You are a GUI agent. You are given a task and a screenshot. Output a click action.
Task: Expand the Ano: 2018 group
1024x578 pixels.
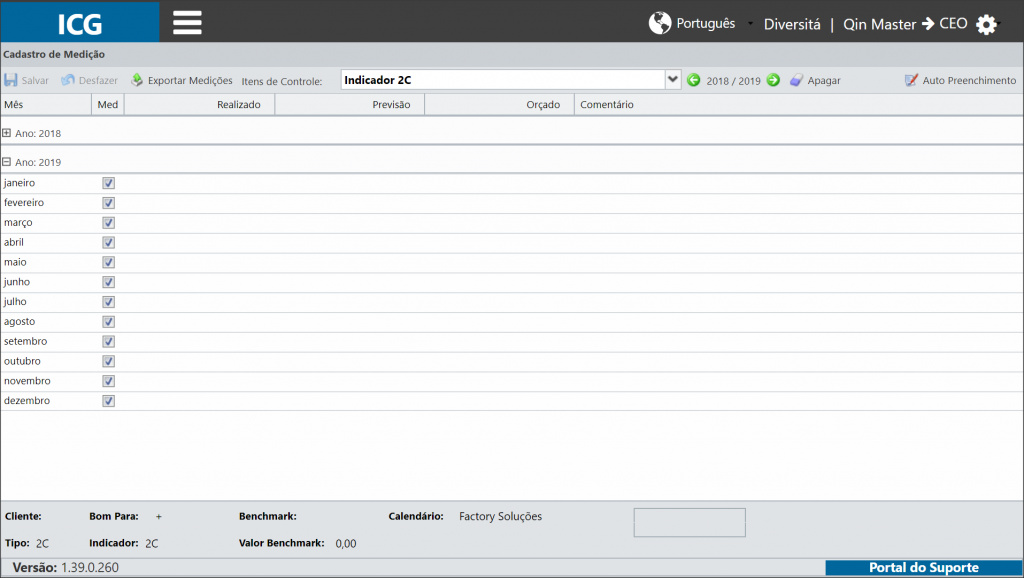point(7,133)
